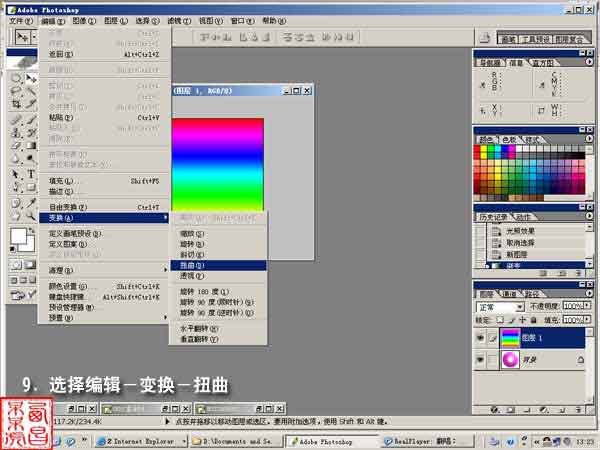Viewport: 600px width, 450px height.
Task: Select the Dodge tool
Action: (x=31, y=158)
